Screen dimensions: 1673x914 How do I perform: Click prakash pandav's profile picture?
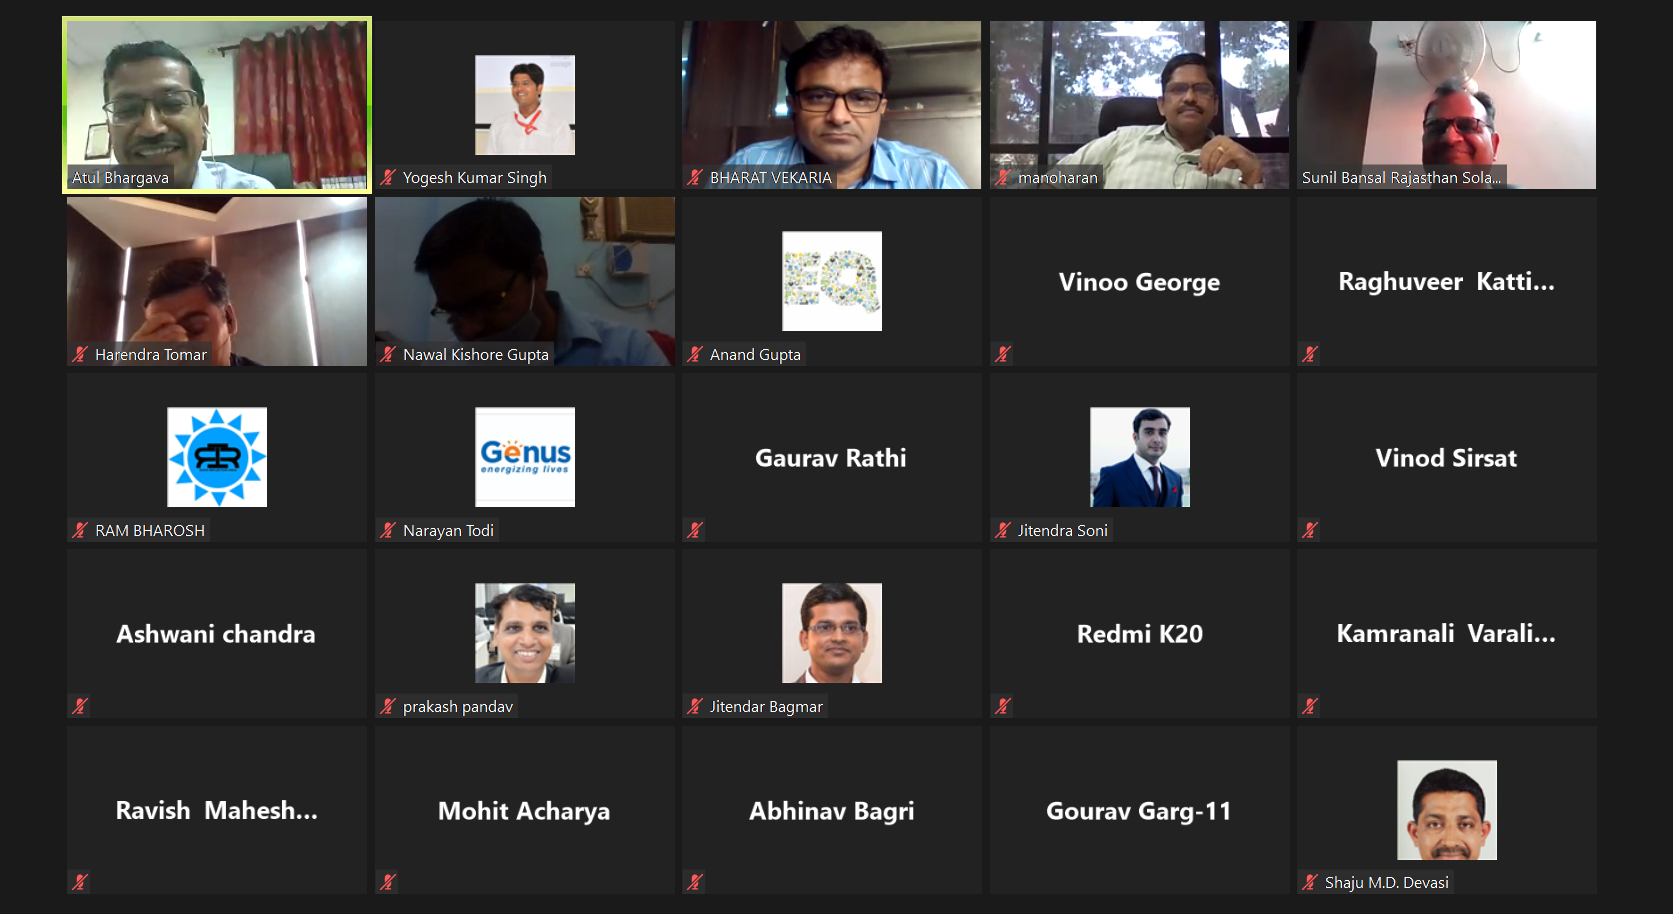pos(525,633)
